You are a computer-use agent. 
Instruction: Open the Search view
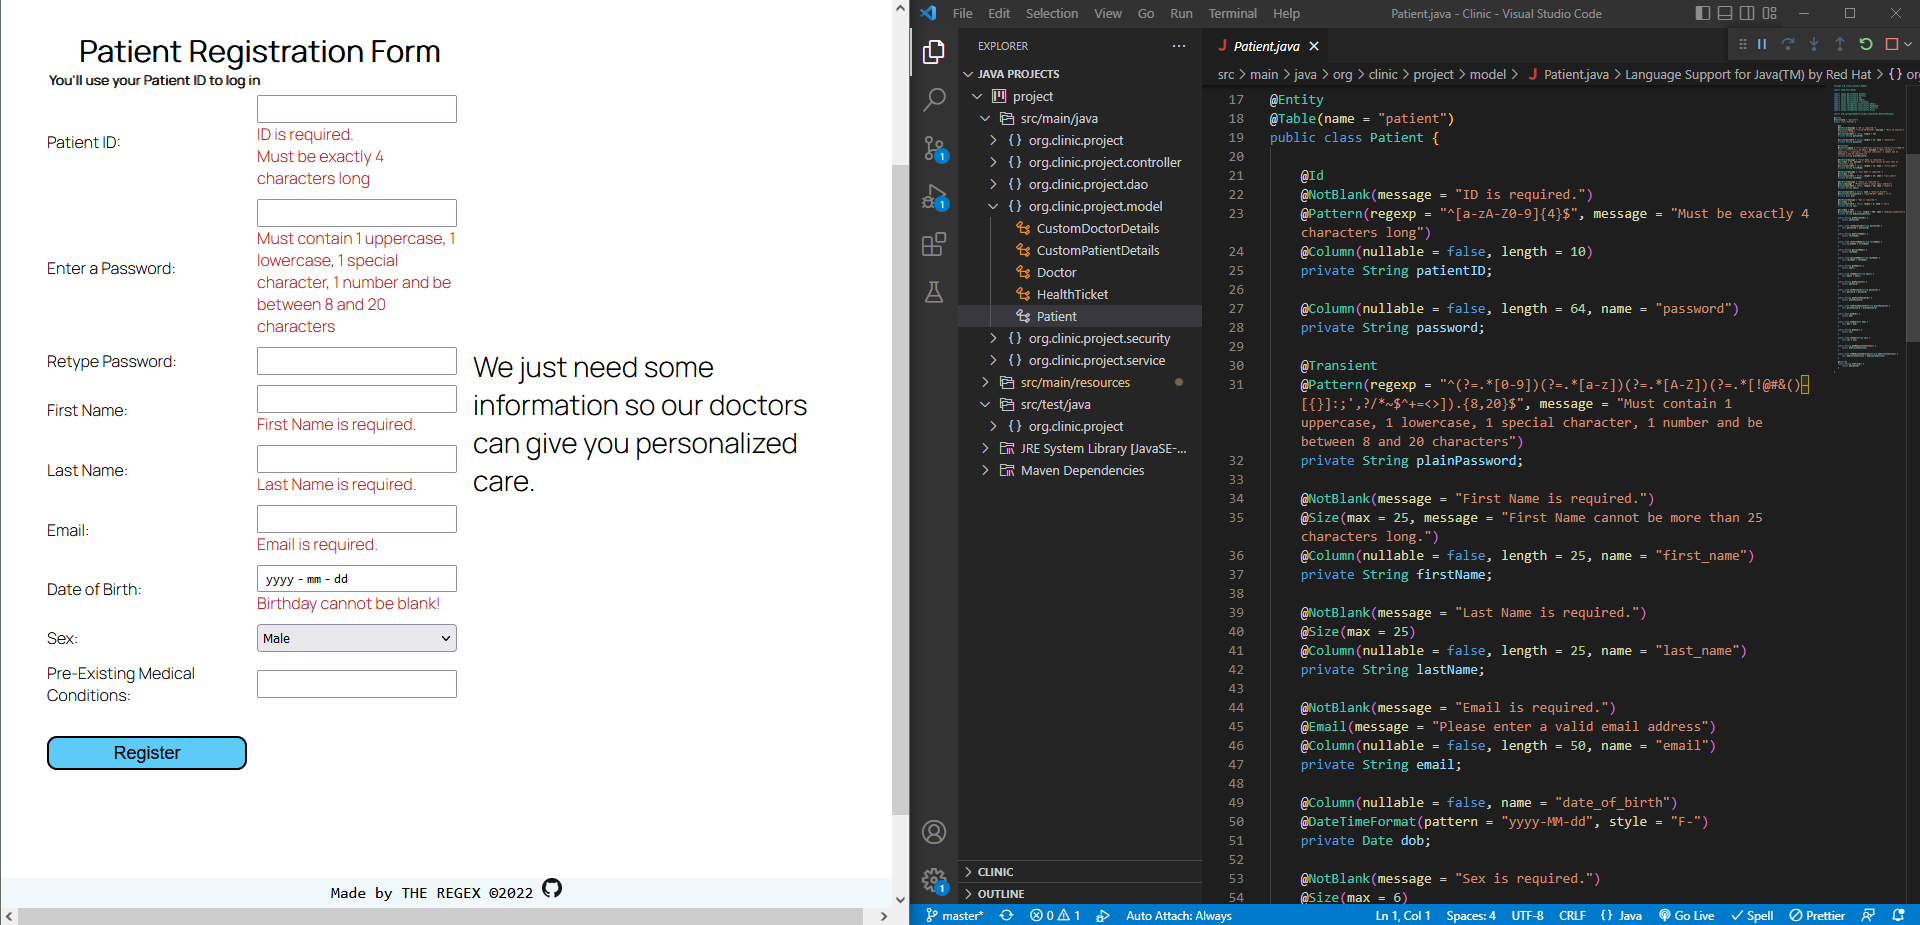click(934, 99)
